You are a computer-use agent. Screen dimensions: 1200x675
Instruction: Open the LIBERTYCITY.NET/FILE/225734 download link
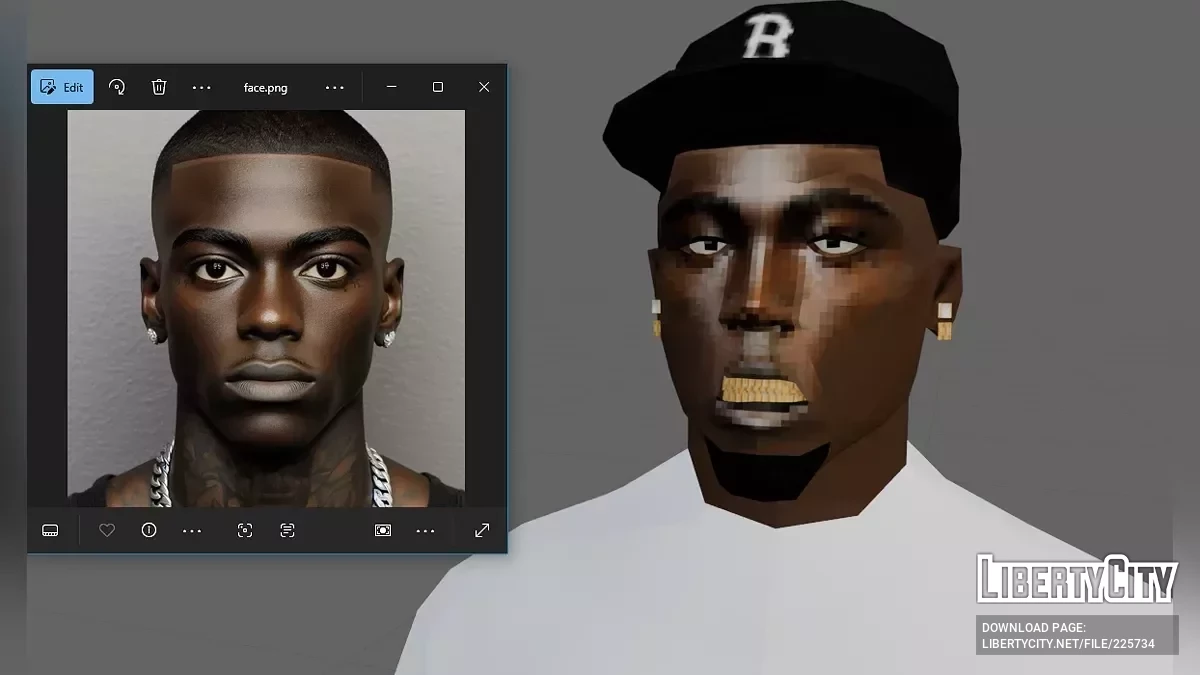pyautogui.click(x=1068, y=643)
